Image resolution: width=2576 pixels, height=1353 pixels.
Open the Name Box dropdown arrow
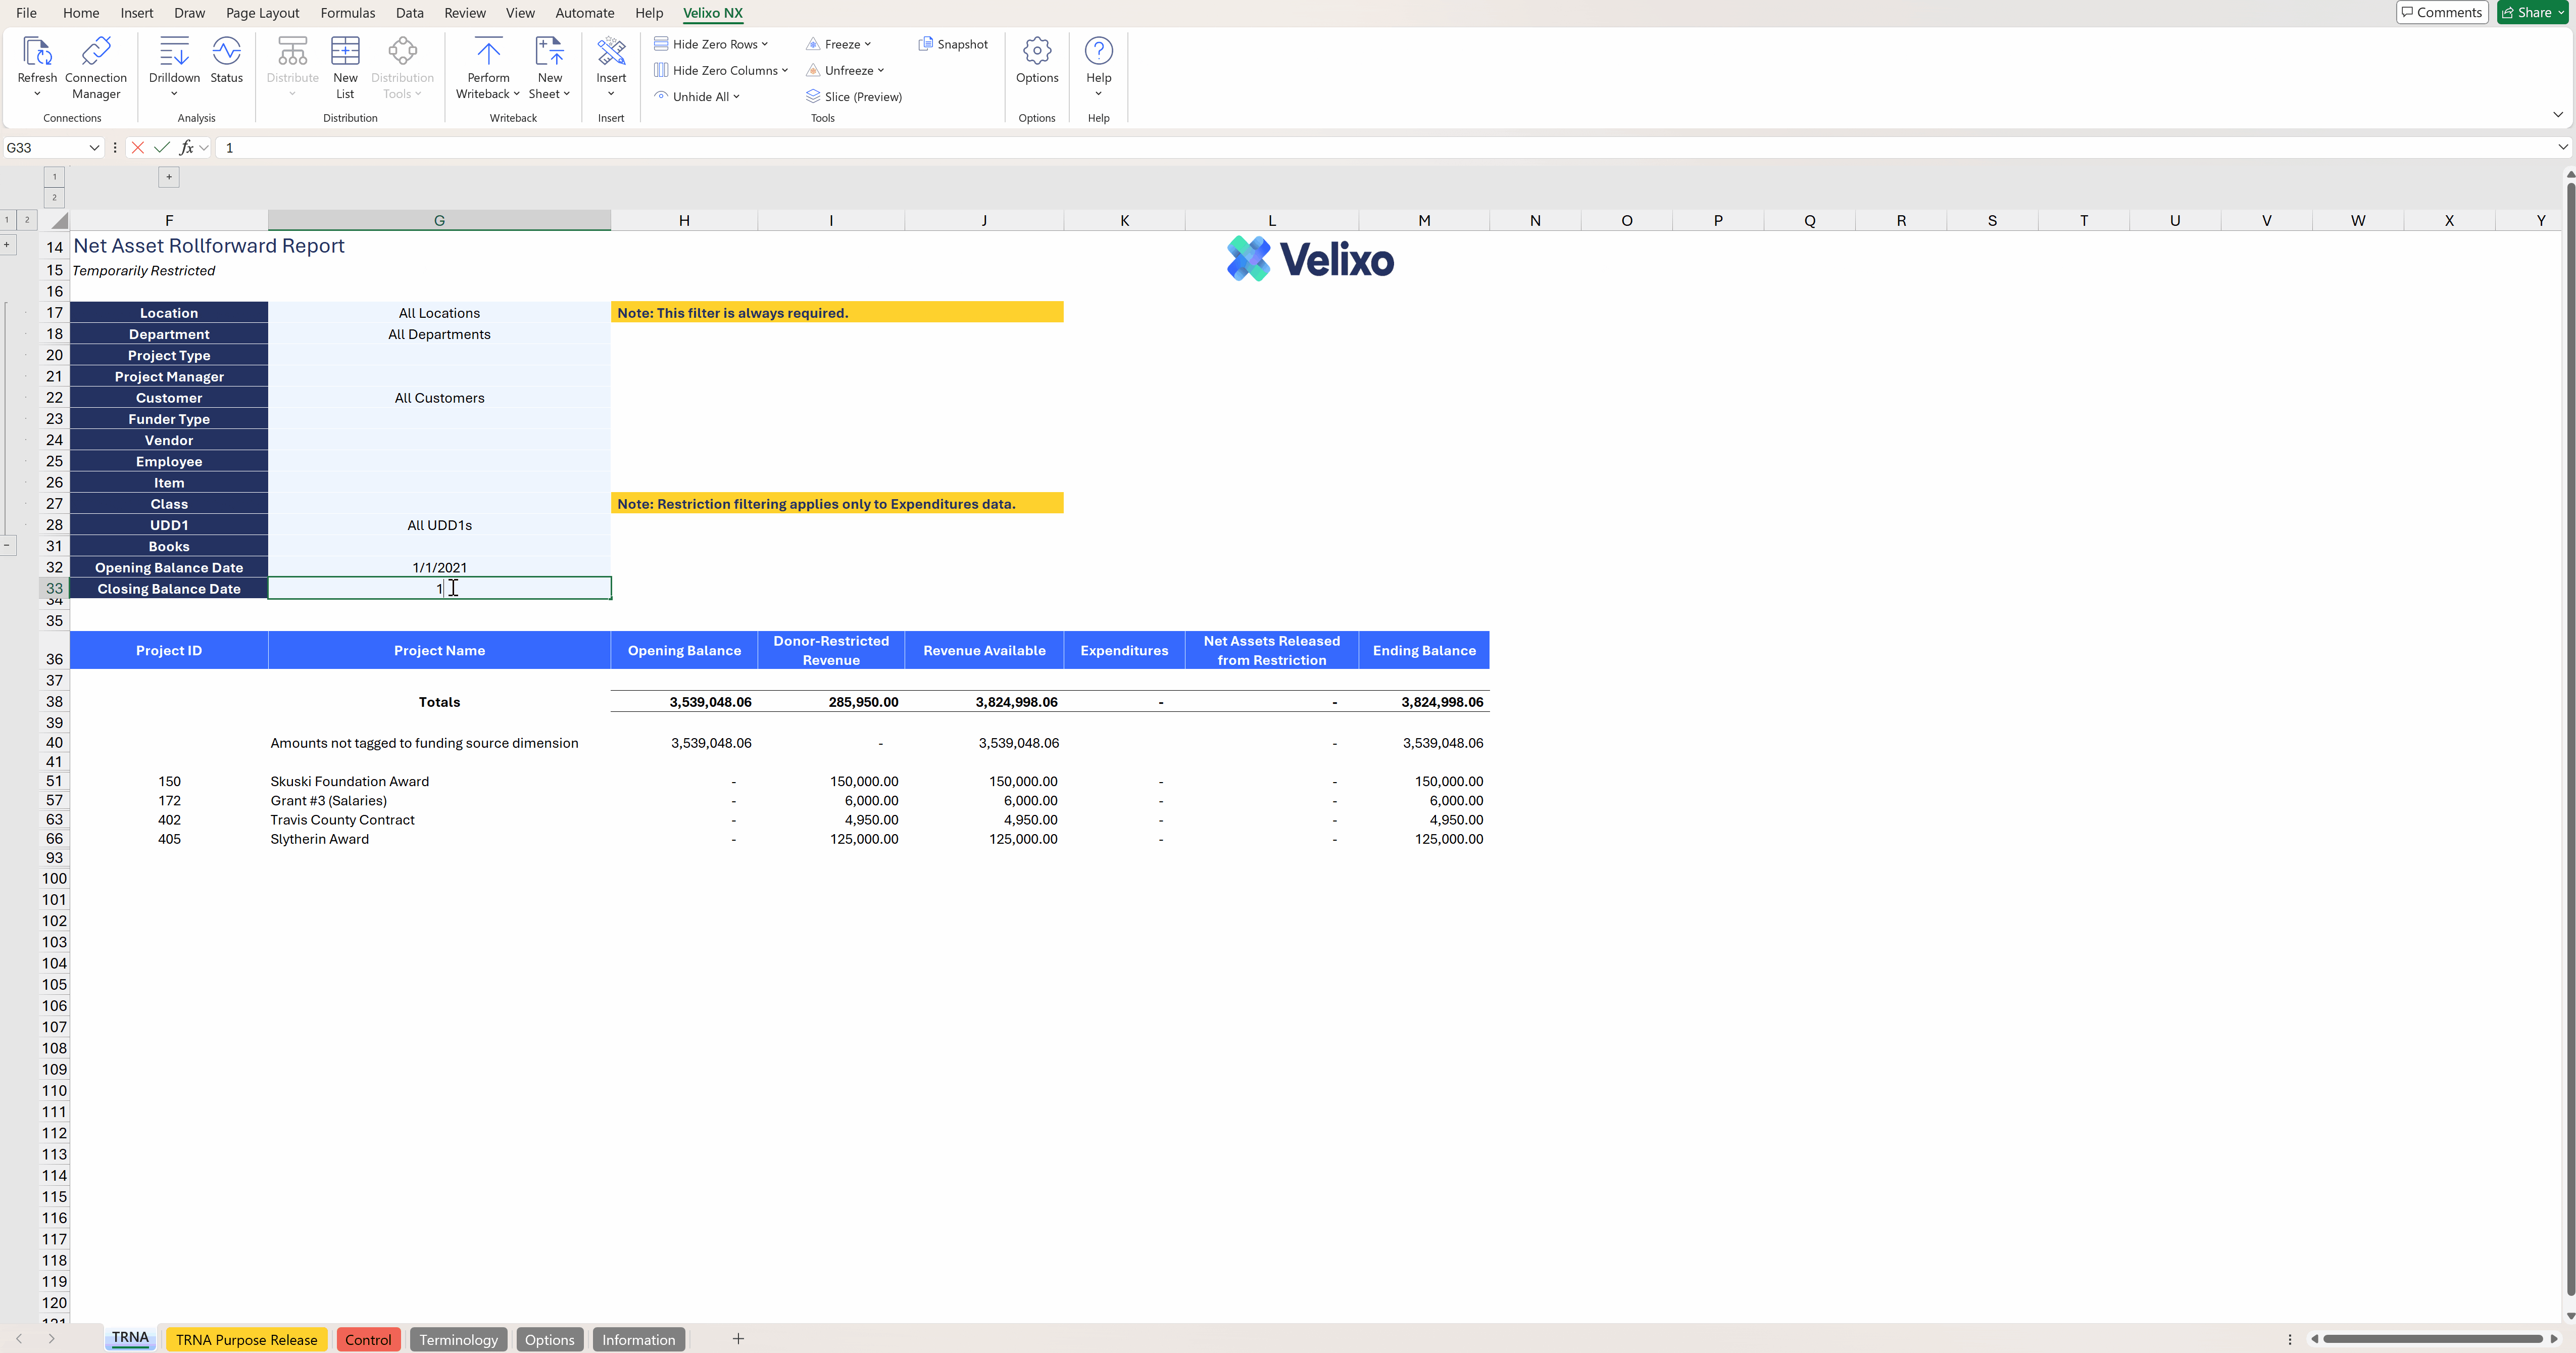pos(94,147)
